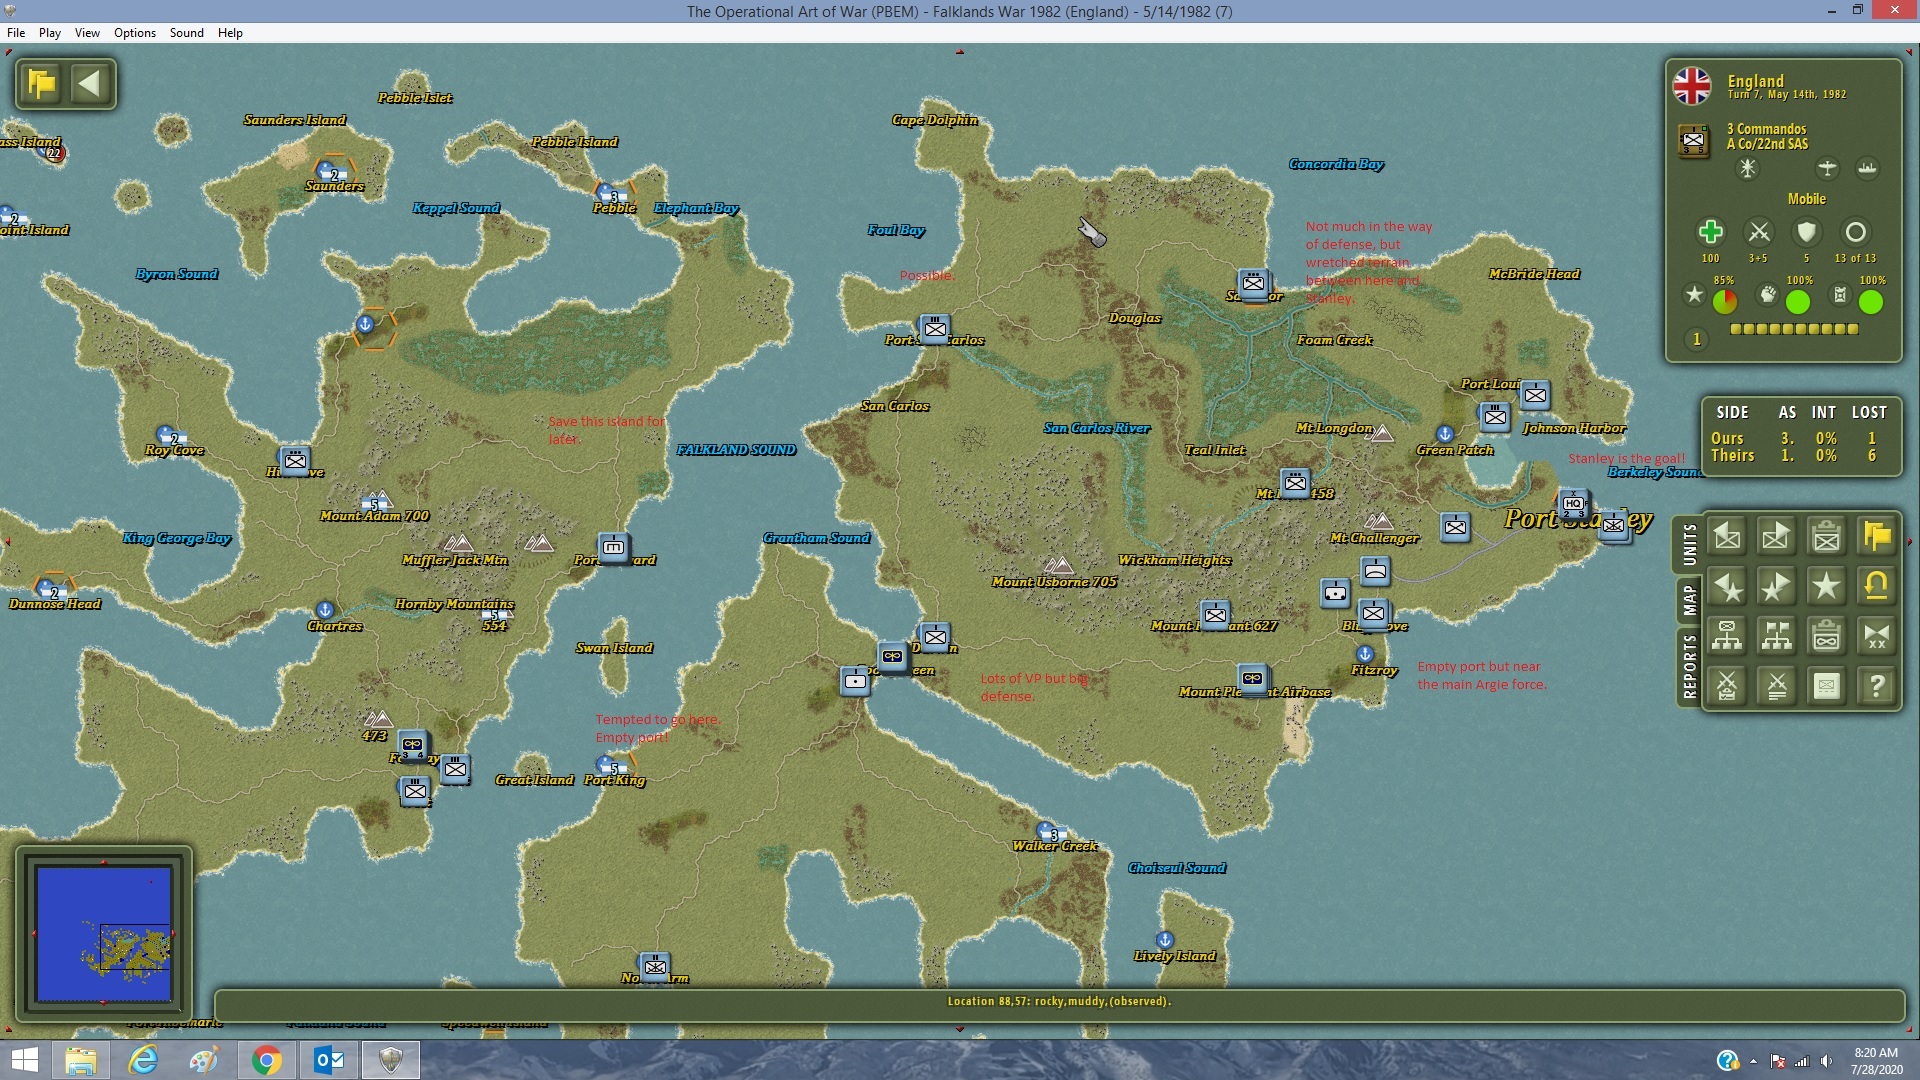Click the fuel can supply icon
Image resolution: width=1920 pixels, height=1080 pixels.
[1840, 295]
